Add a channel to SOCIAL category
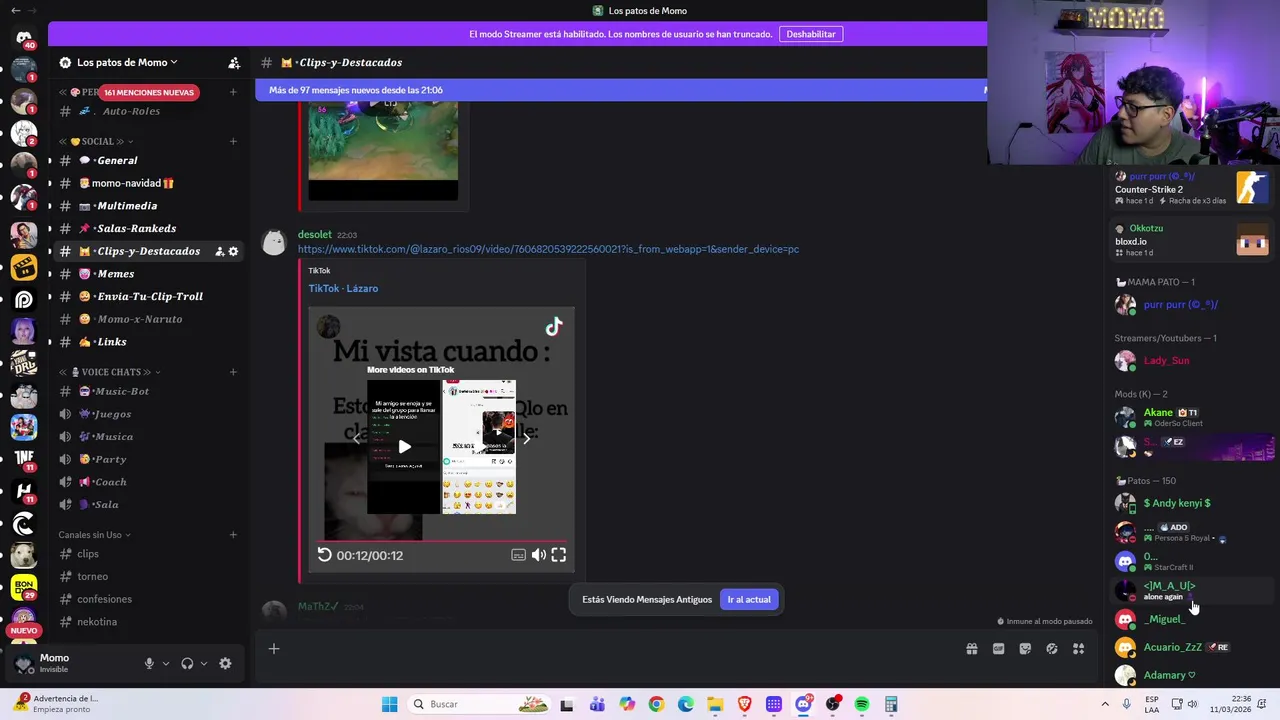This screenshot has width=1280, height=720. click(x=233, y=141)
